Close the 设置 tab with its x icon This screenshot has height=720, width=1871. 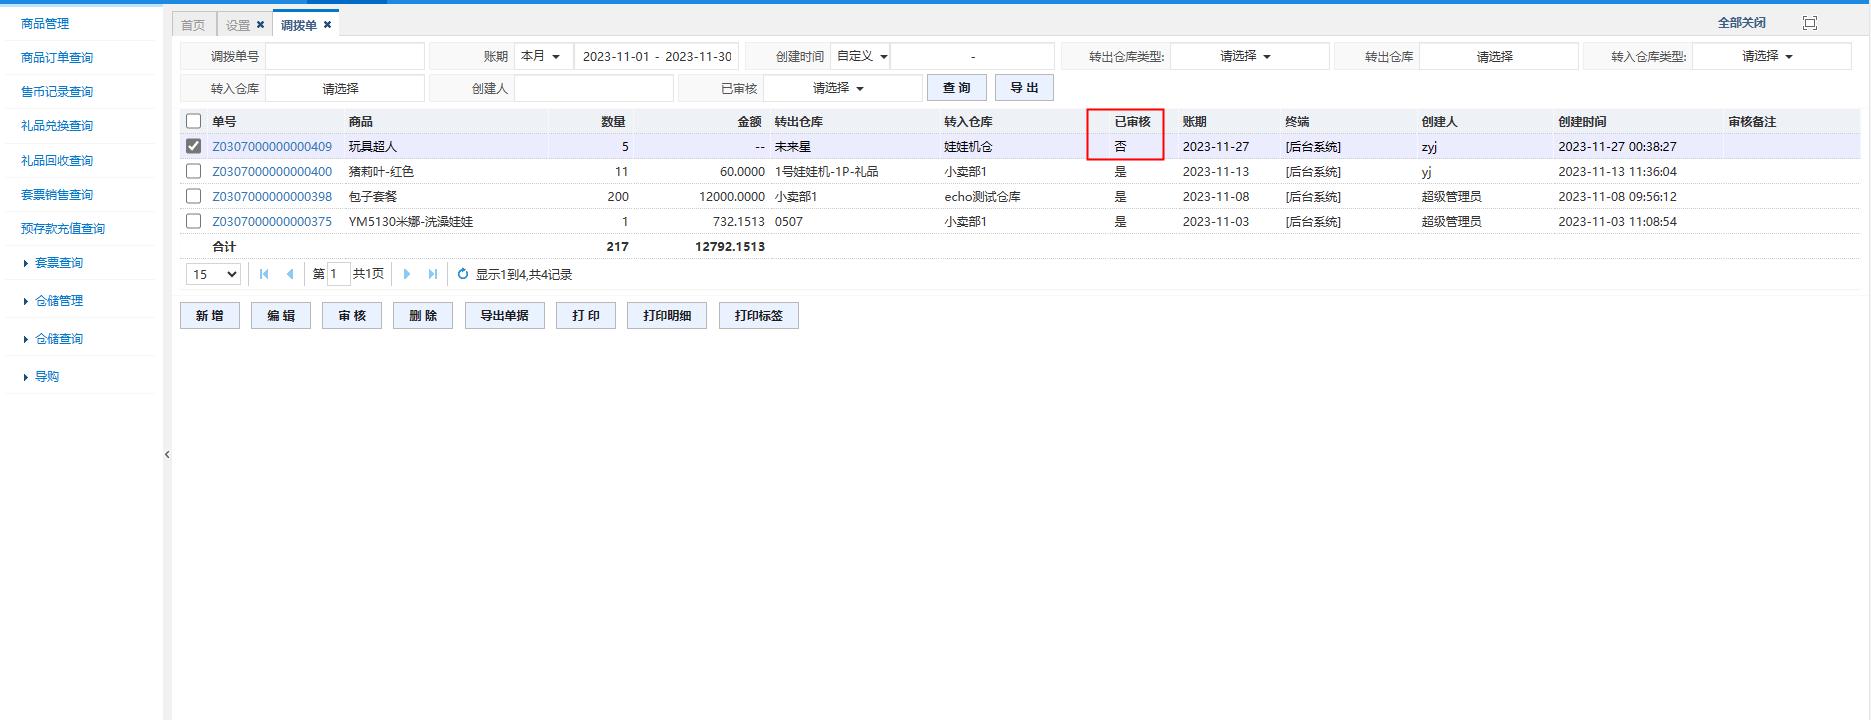[261, 25]
